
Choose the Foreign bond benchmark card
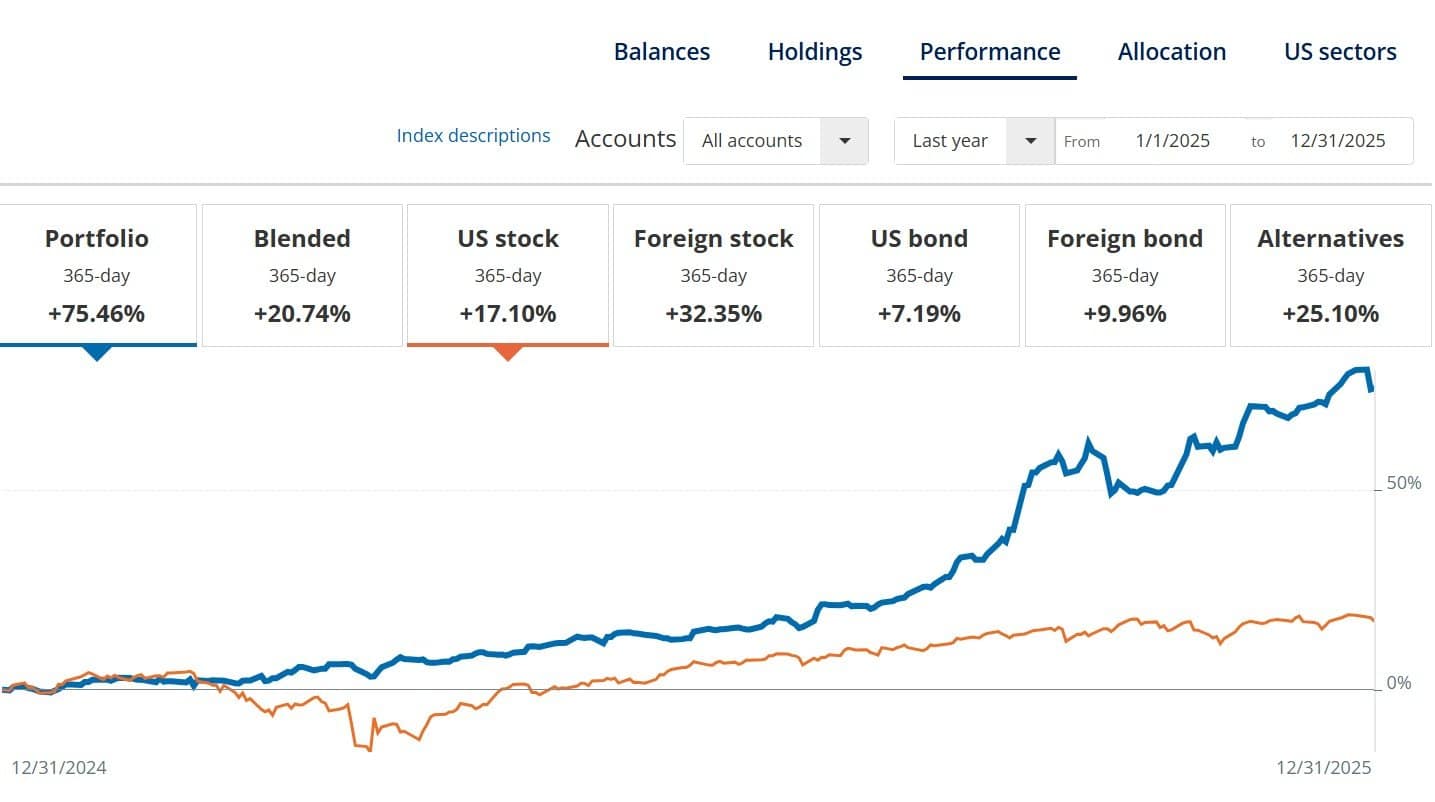point(1124,275)
